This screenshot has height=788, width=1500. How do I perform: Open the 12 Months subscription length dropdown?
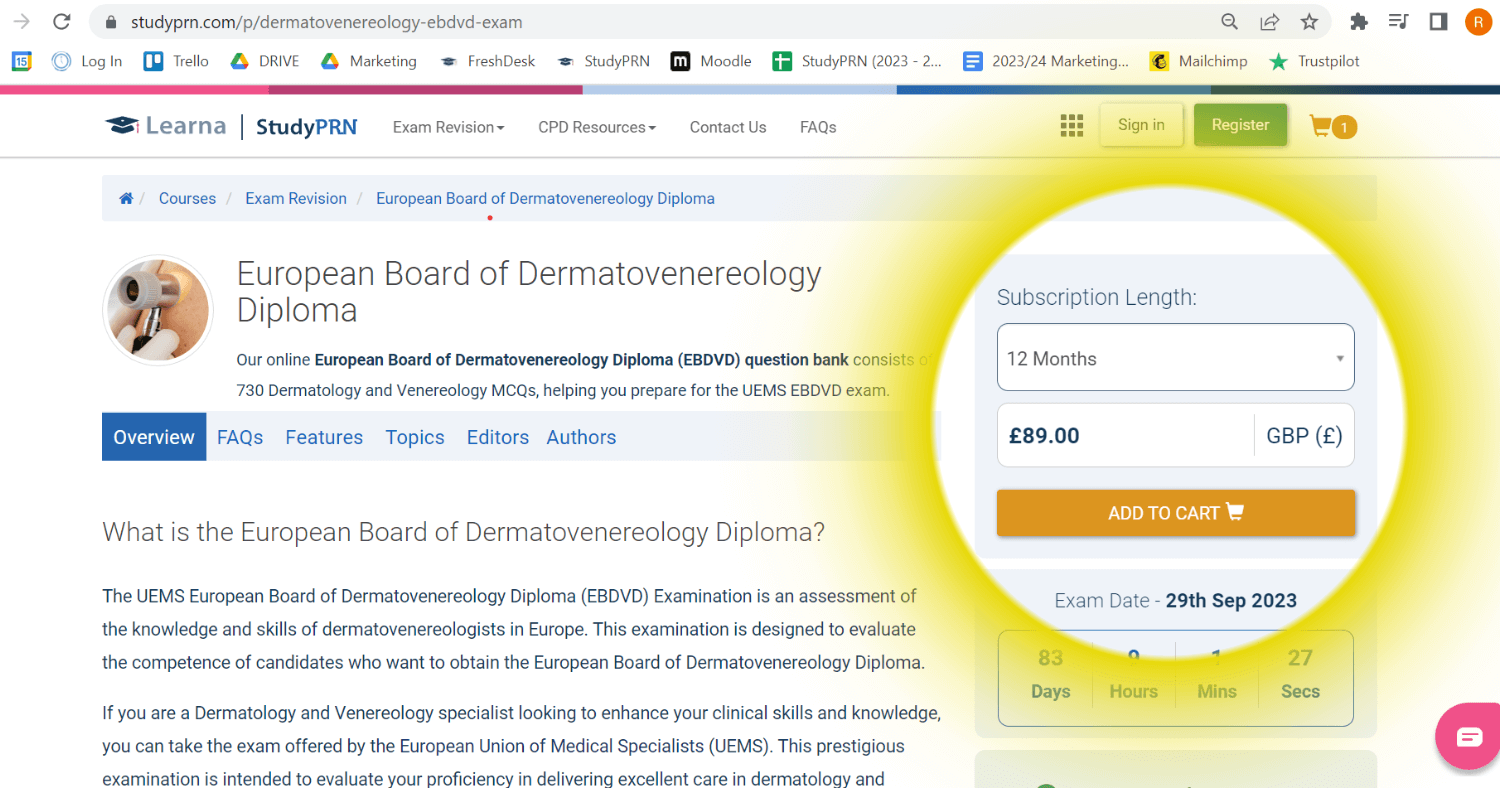(1176, 358)
